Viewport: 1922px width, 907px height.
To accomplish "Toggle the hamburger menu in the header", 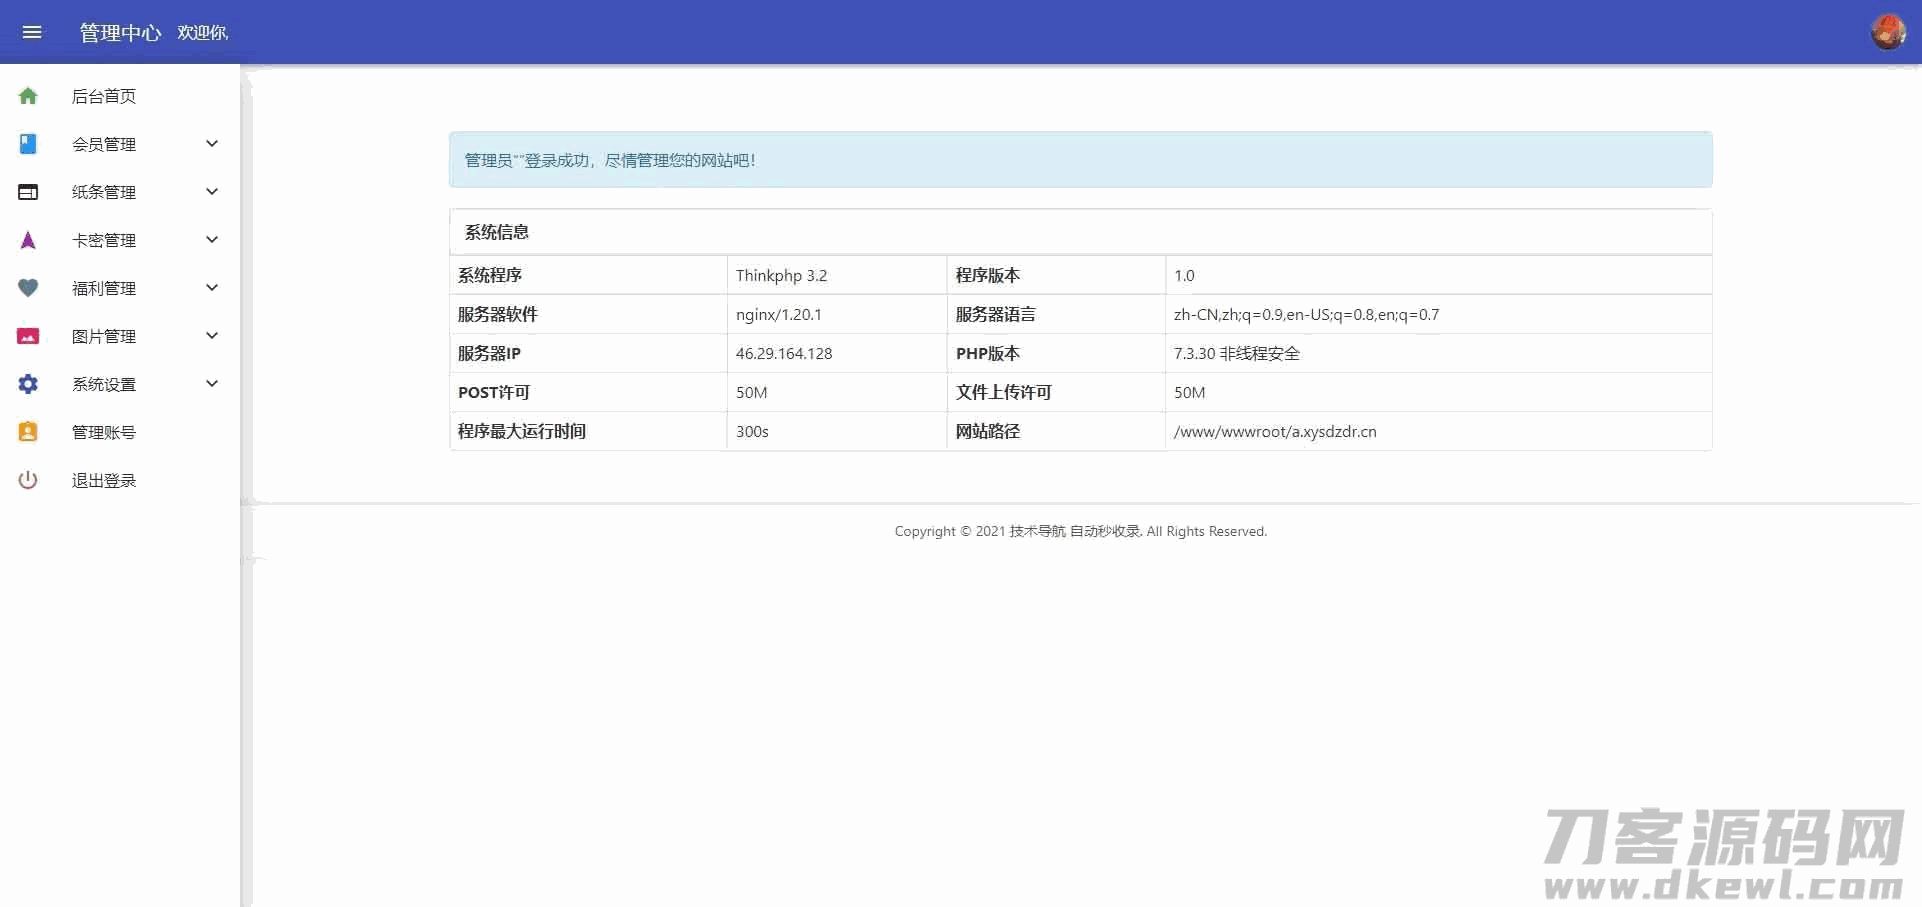I will pos(32,32).
